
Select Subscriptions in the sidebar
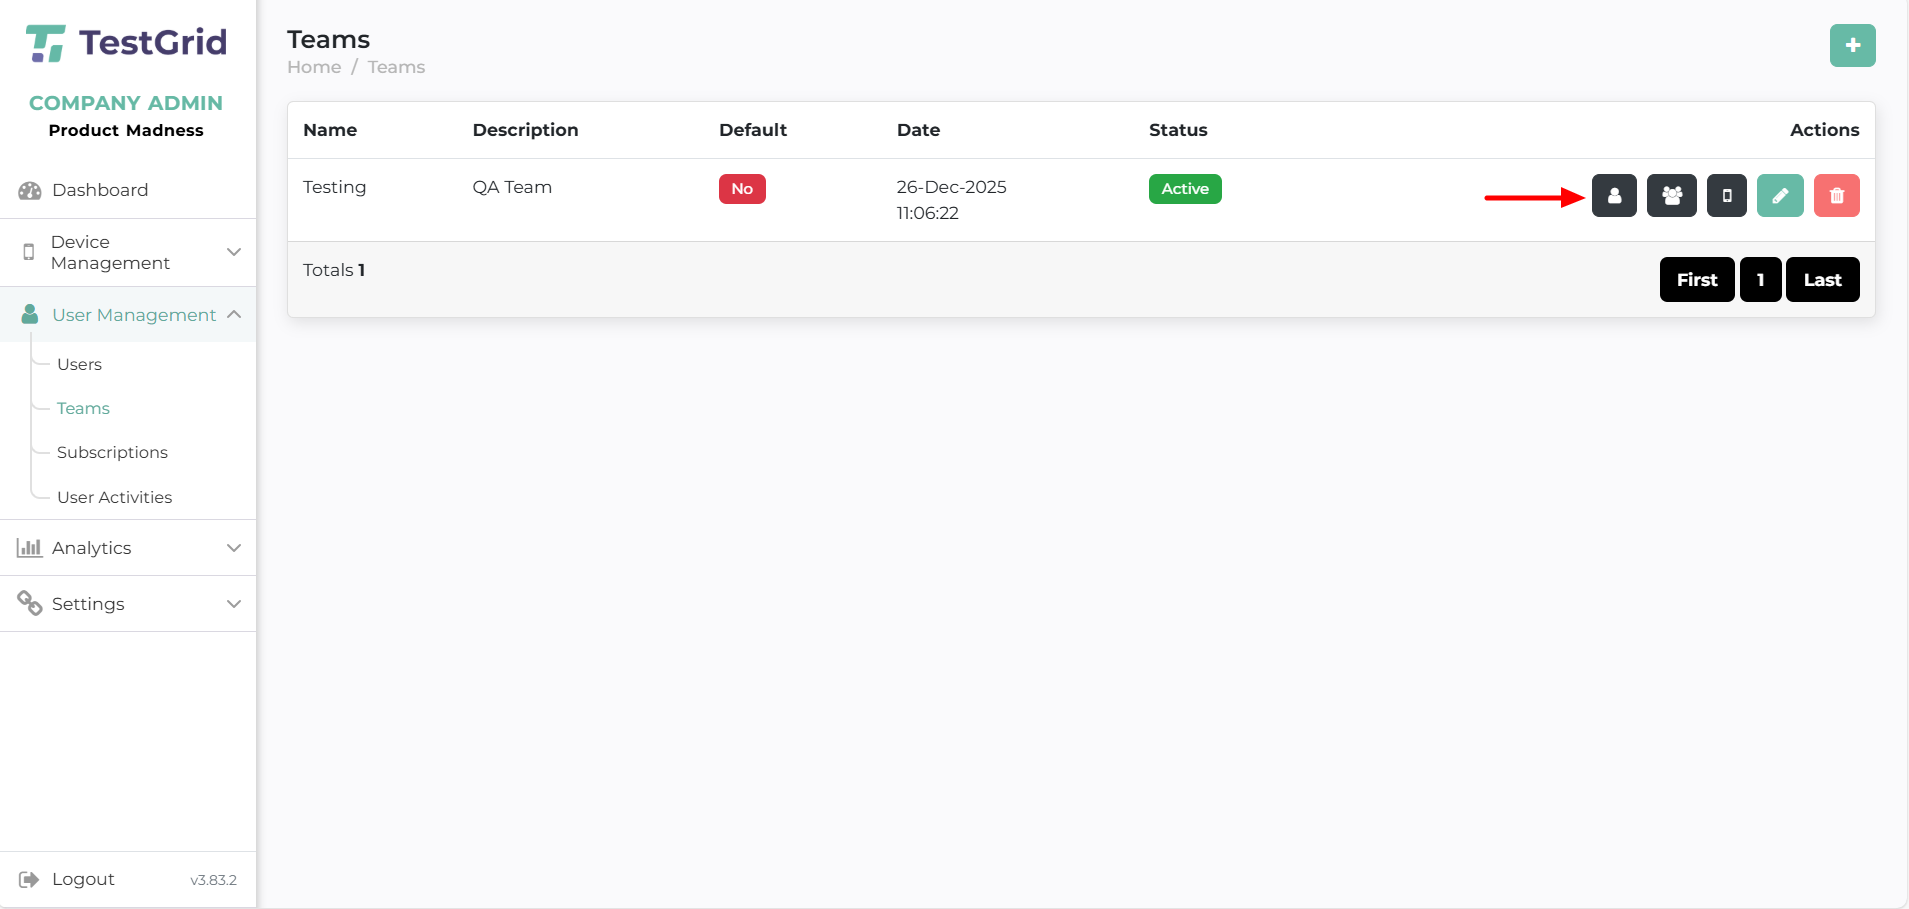tap(112, 452)
